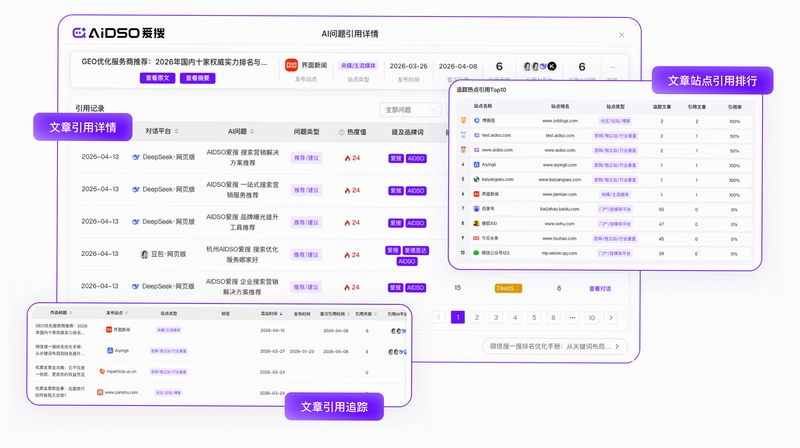This screenshot has height=448, width=800.
Task: Click baijiahao.baidu.com domain in ranking
Action: pos(560,209)
